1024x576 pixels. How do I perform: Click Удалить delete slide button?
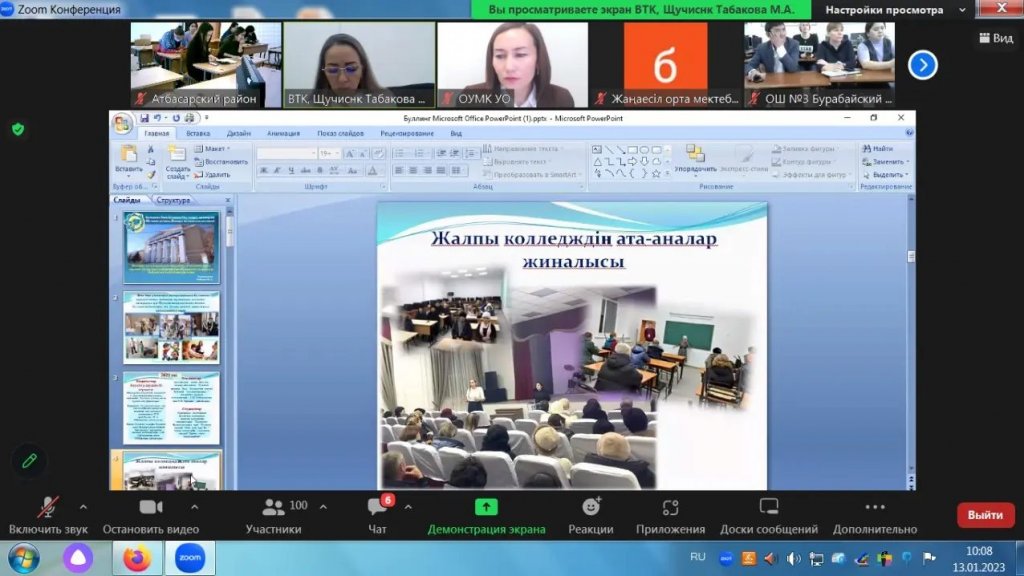coord(212,174)
